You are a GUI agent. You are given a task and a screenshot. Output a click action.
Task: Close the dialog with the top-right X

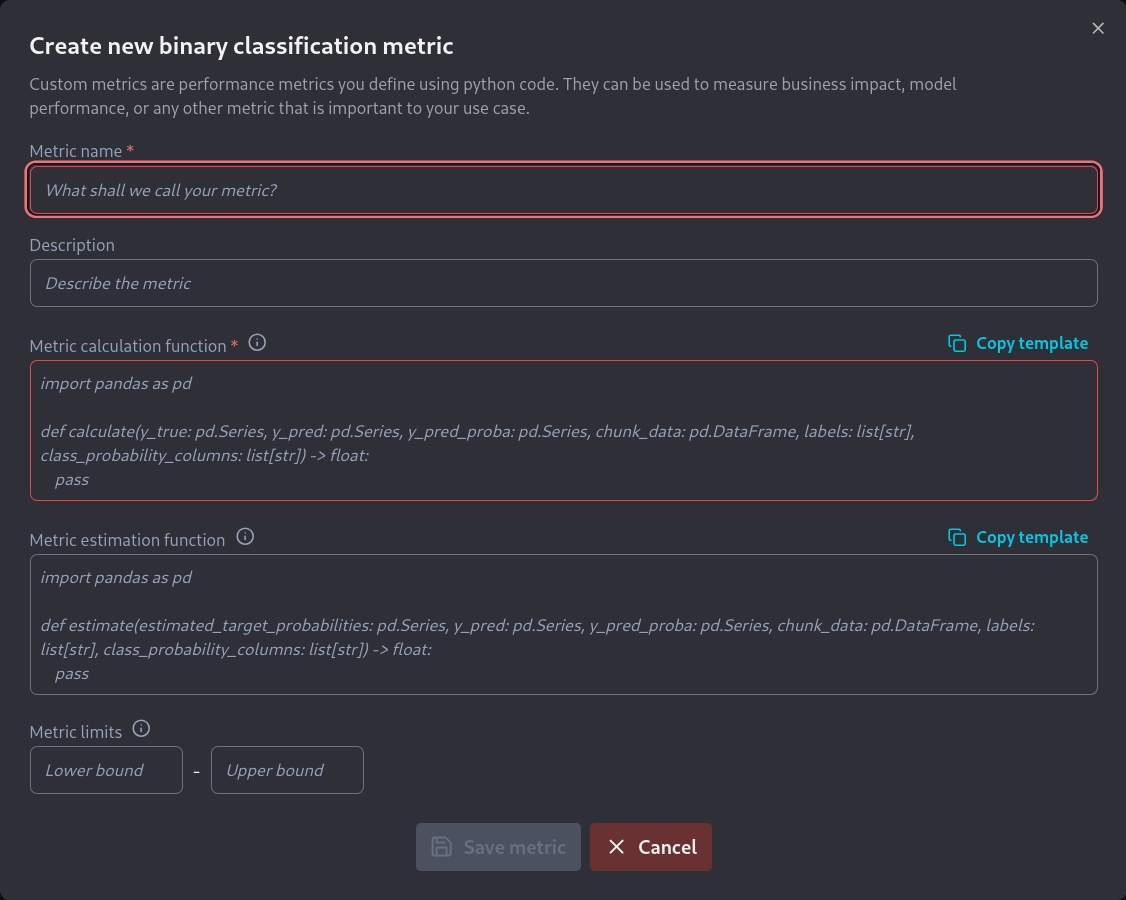(x=1098, y=28)
